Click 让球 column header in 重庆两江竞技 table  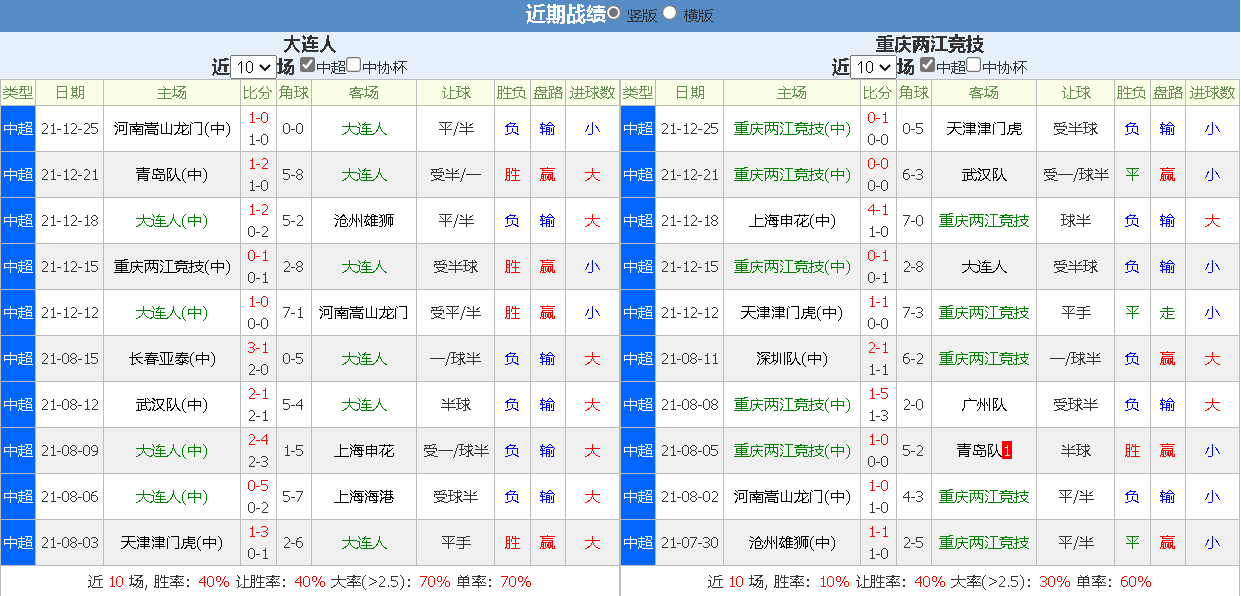click(x=1076, y=93)
